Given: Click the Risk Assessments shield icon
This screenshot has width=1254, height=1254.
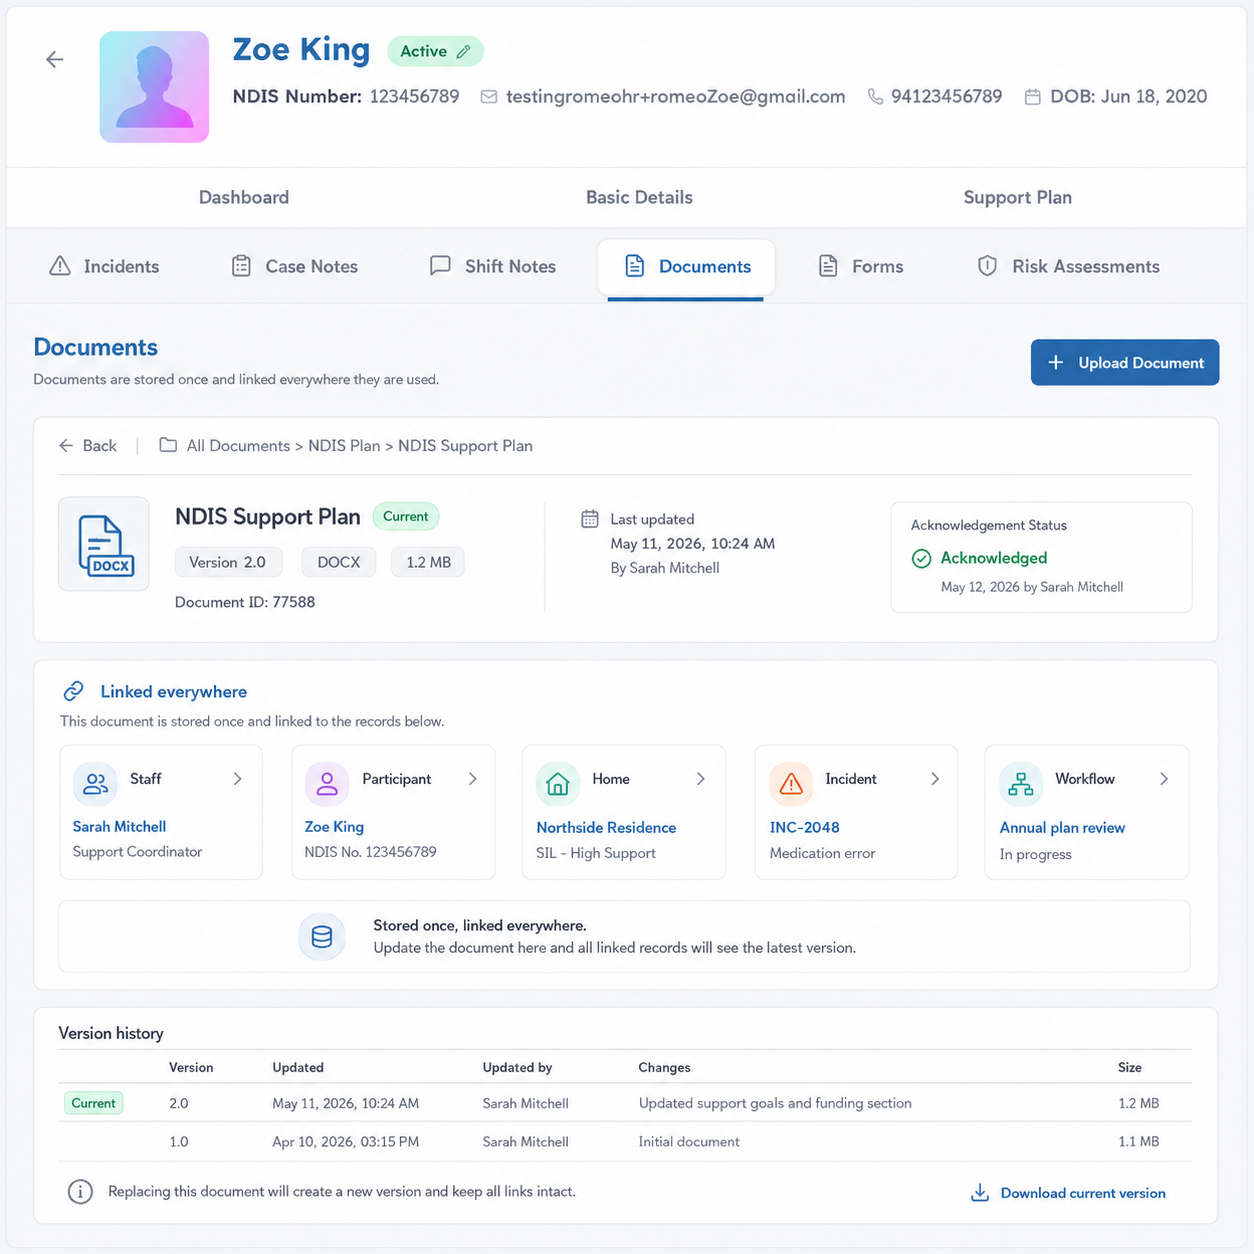Looking at the screenshot, I should coord(987,266).
